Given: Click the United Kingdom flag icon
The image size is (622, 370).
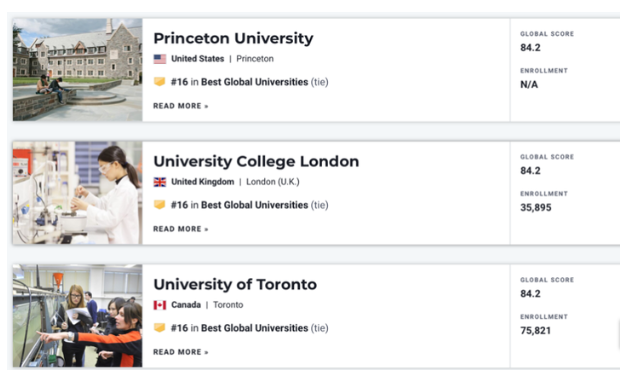Looking at the screenshot, I should tap(160, 182).
